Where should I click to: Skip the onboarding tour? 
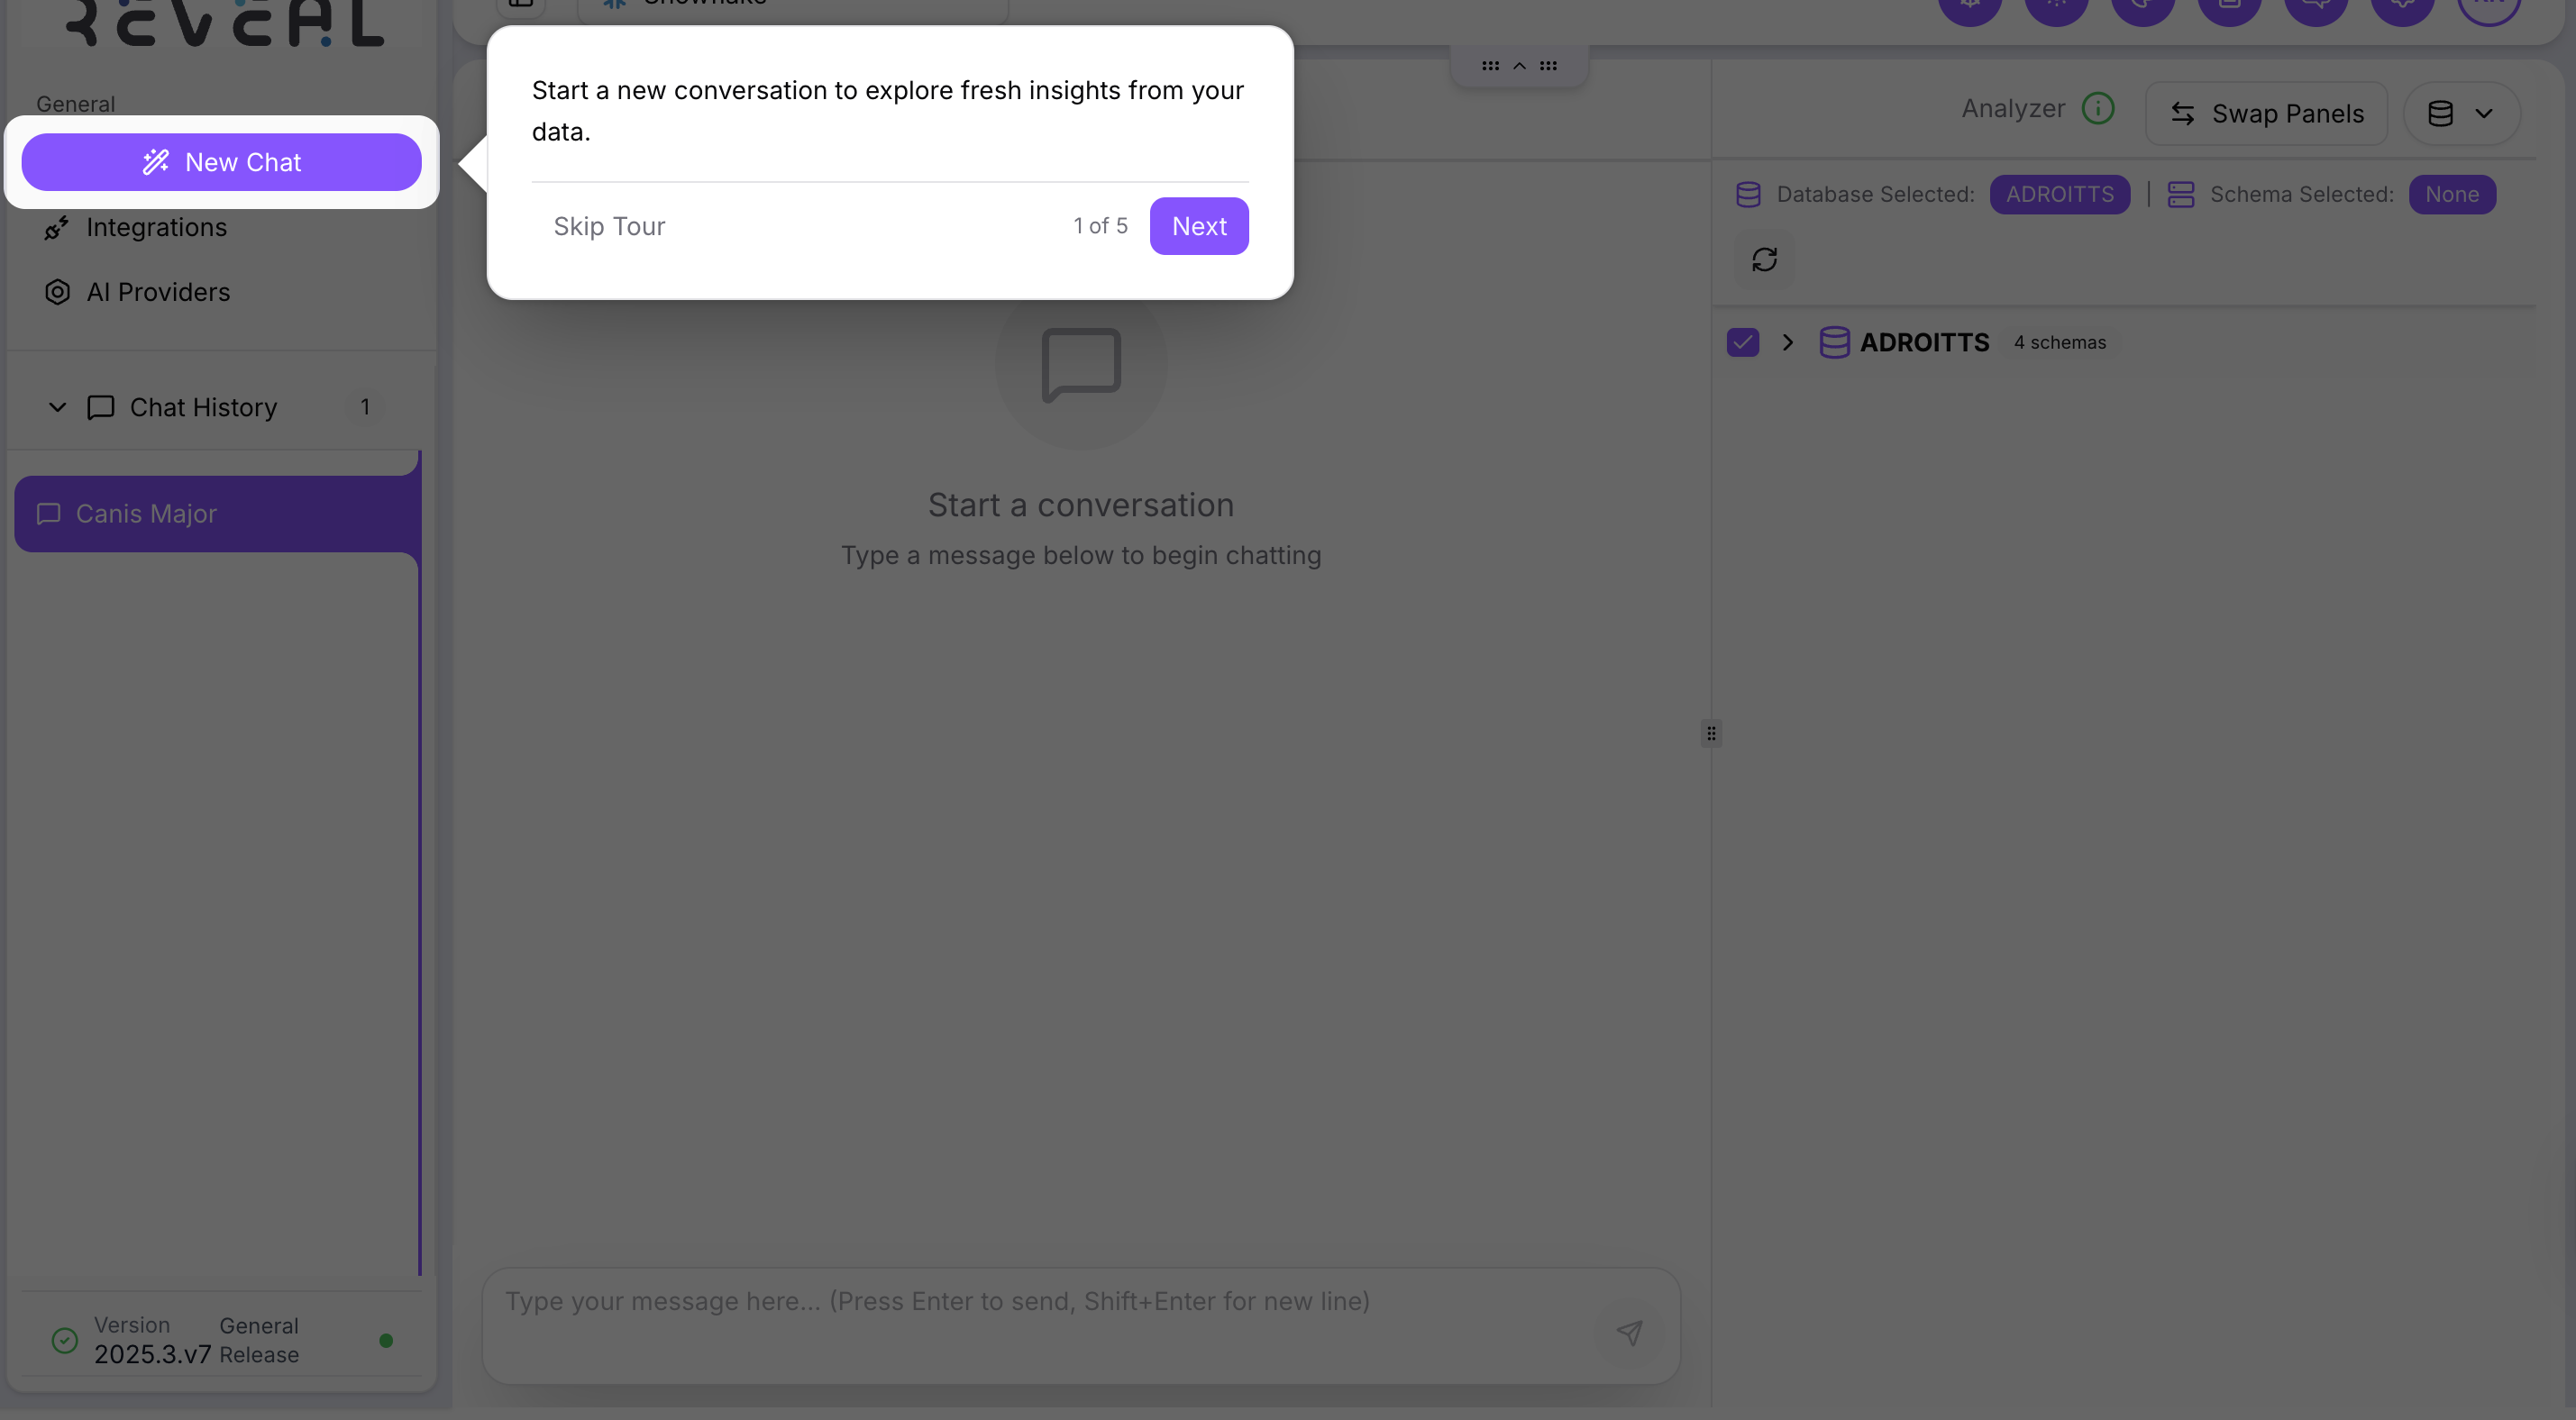pyautogui.click(x=609, y=226)
